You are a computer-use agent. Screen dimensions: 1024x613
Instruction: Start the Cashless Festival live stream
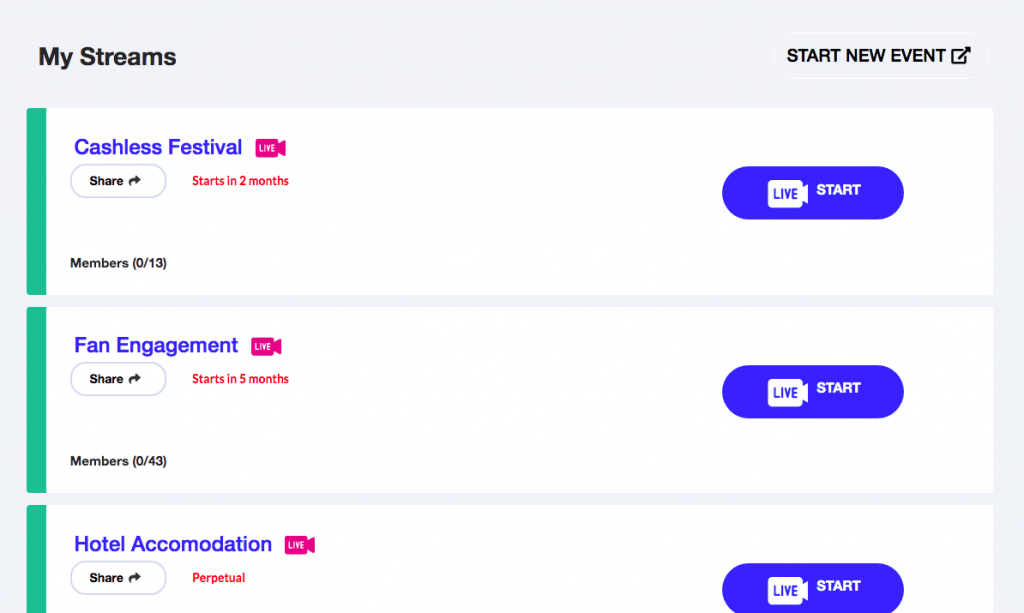[812, 192]
